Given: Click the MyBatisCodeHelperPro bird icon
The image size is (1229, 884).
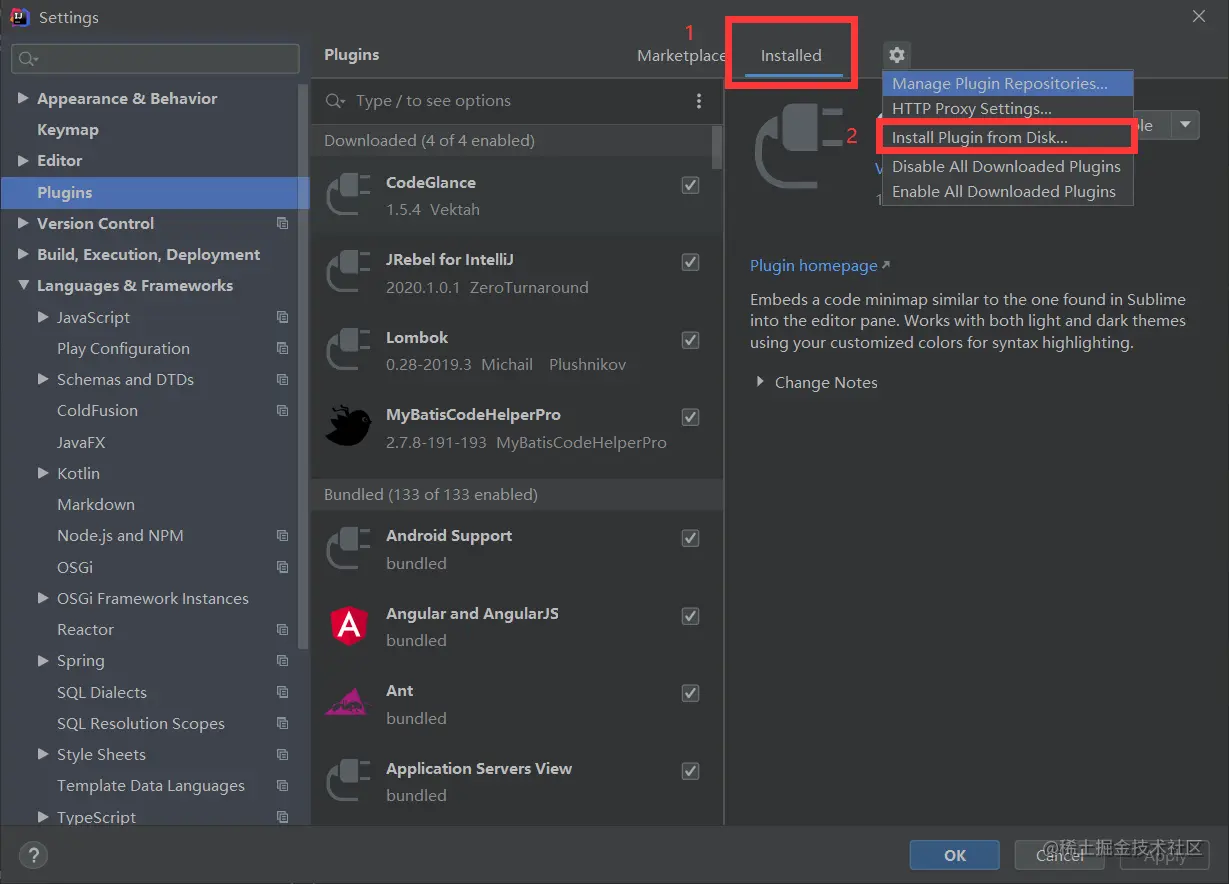Looking at the screenshot, I should 348,426.
